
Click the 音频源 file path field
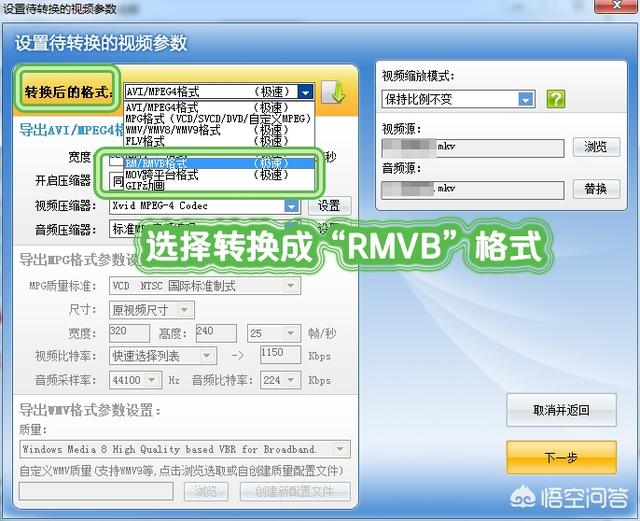[473, 190]
